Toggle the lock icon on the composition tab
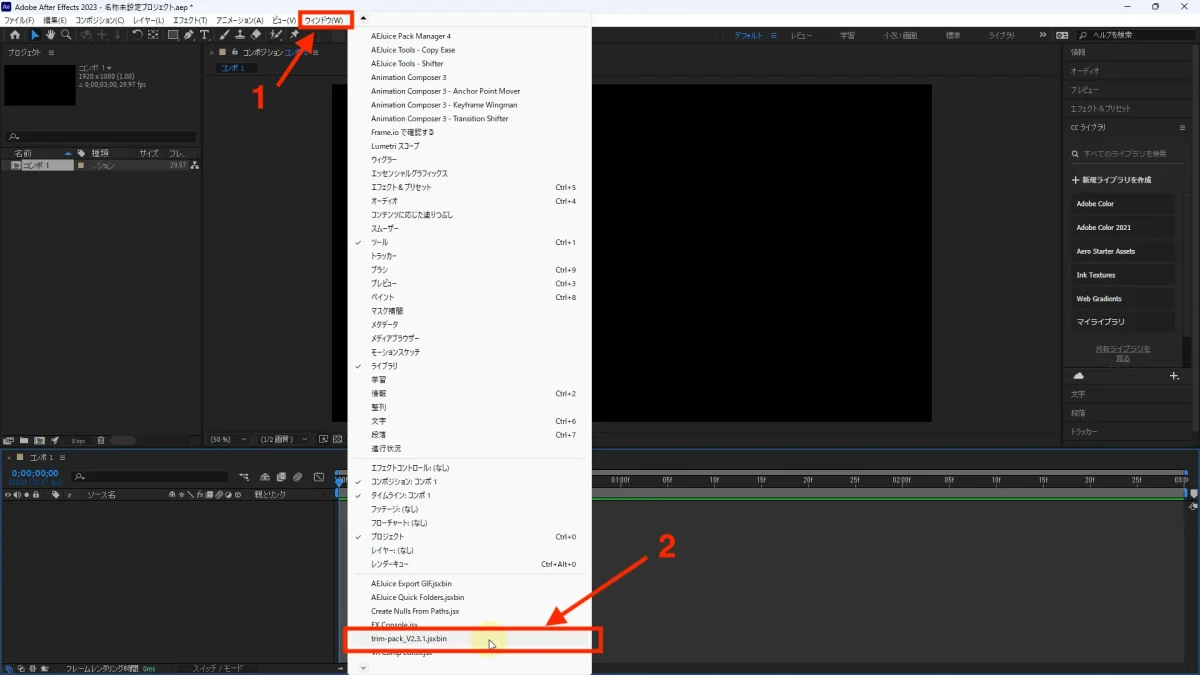 coord(234,52)
